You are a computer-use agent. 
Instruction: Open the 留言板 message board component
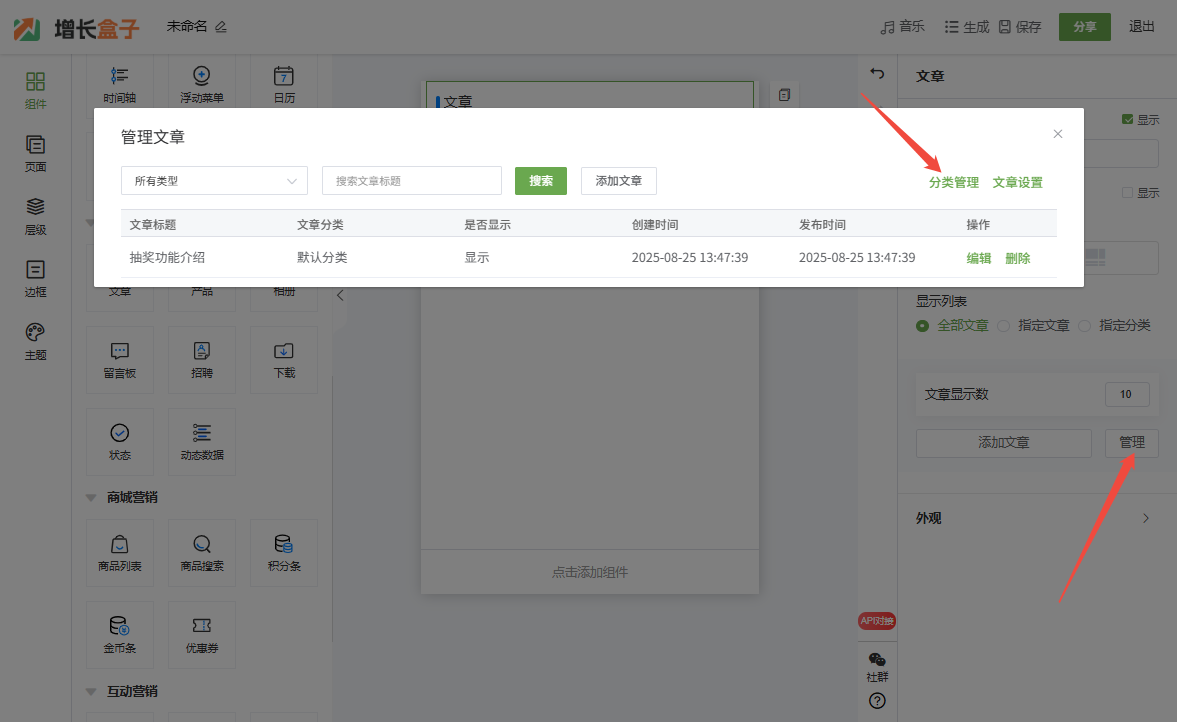[120, 359]
